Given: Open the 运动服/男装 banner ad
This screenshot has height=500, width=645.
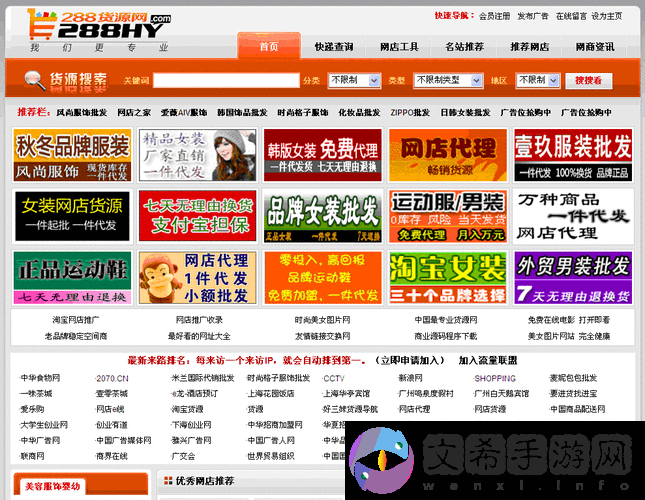Looking at the screenshot, I should (x=448, y=216).
